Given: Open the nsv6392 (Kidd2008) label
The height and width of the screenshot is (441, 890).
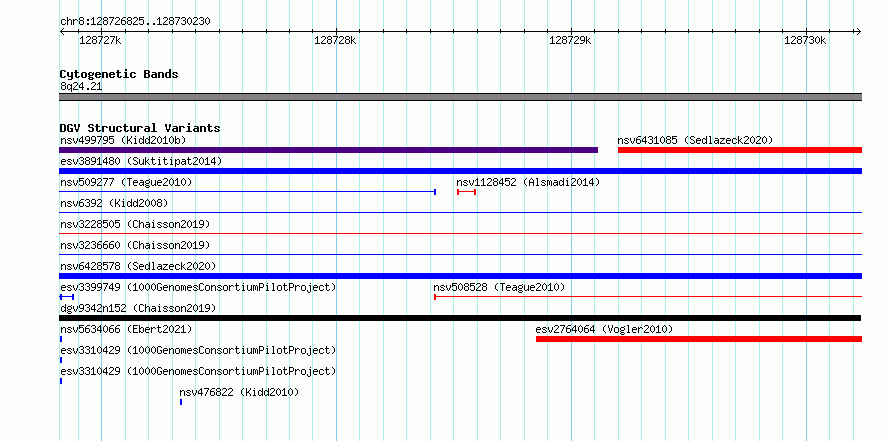Looking at the screenshot, I should [x=114, y=203].
